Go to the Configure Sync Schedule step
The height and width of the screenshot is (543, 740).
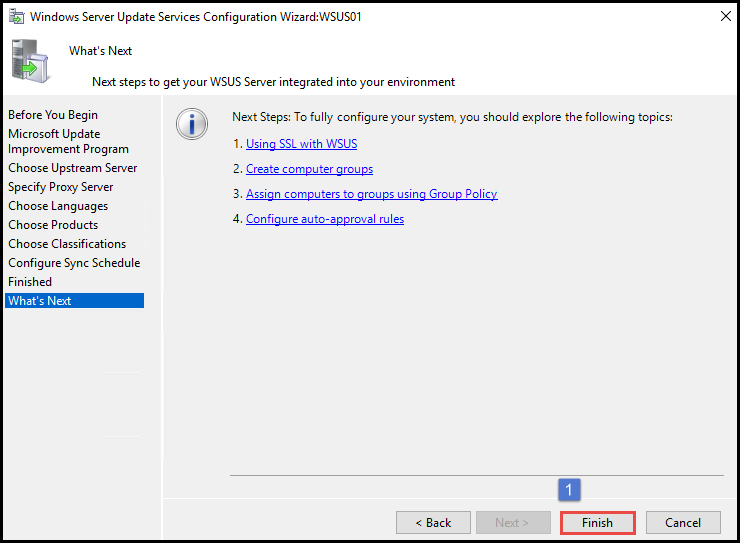tap(74, 263)
